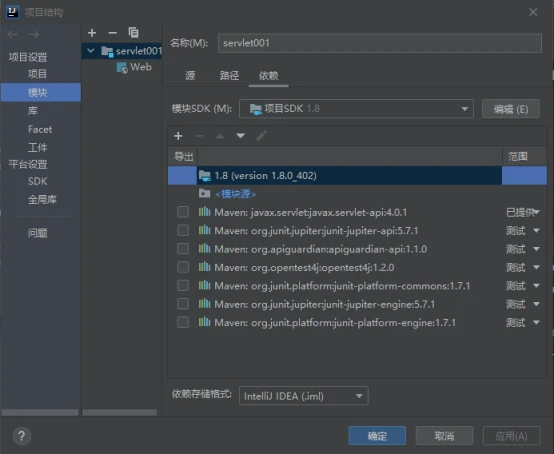The height and width of the screenshot is (454, 554).
Task: Click the module name input field
Action: coord(380,43)
